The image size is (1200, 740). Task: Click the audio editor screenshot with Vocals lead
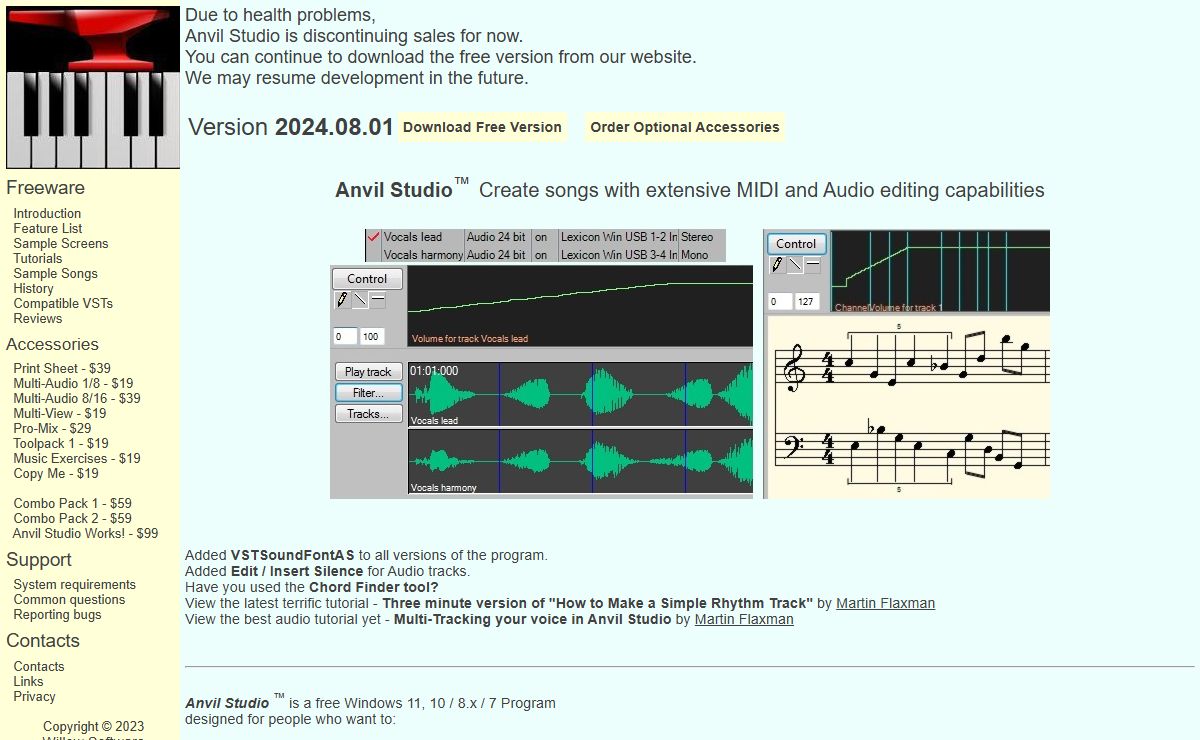pyautogui.click(x=542, y=363)
